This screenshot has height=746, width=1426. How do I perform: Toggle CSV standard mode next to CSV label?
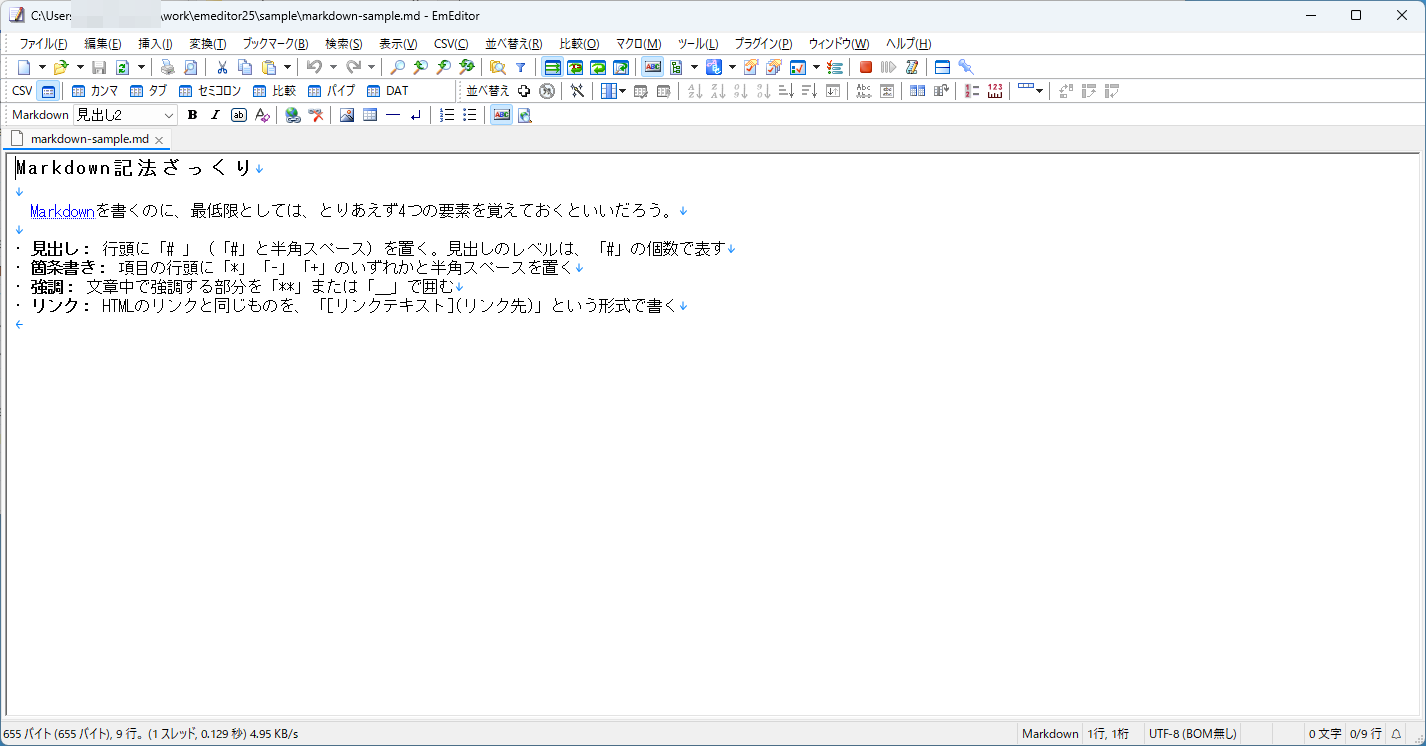pos(48,91)
